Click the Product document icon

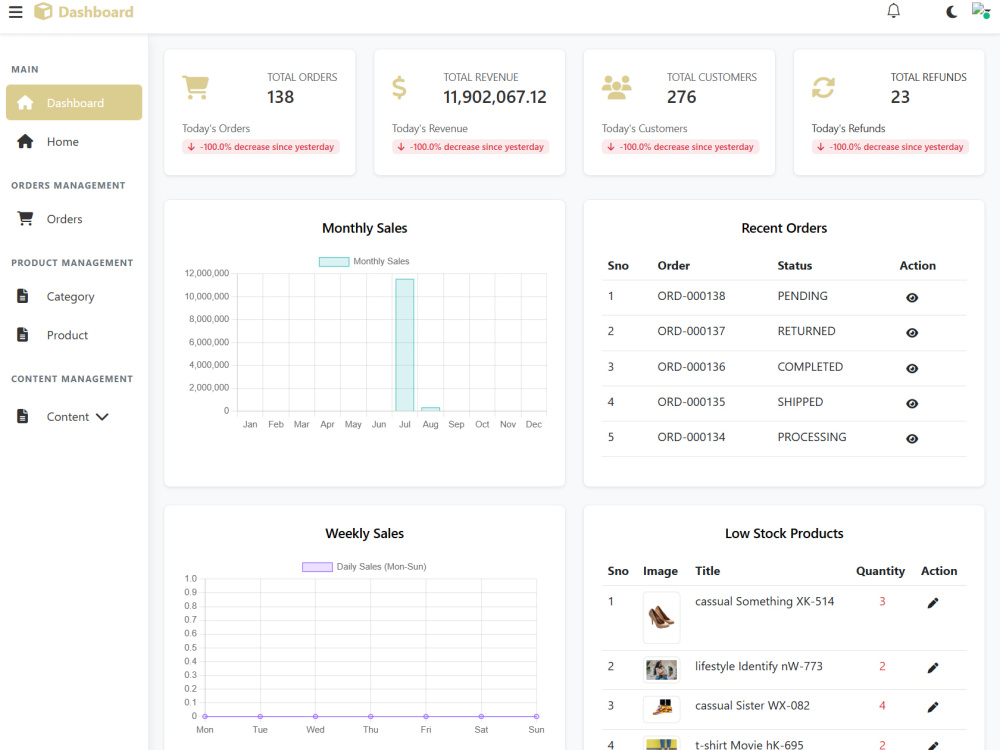tap(22, 334)
